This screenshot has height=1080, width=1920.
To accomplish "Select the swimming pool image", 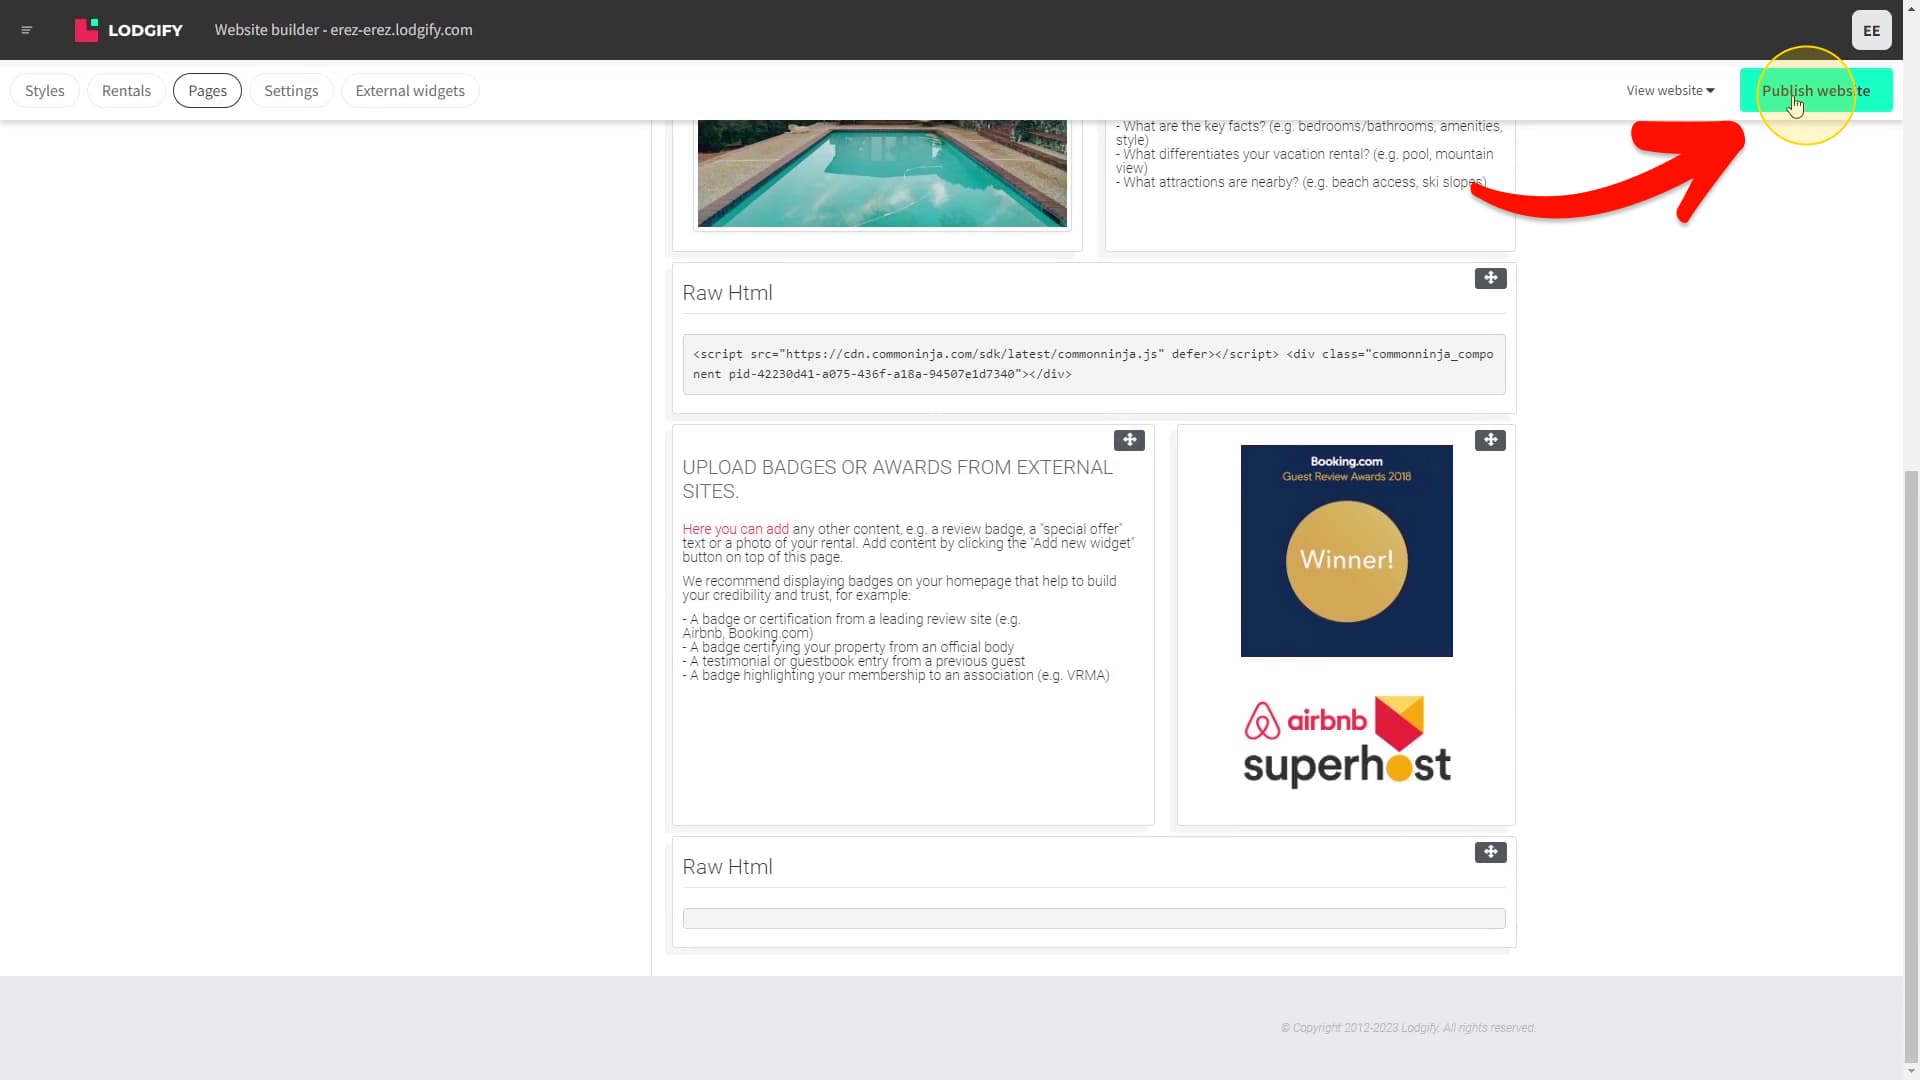I will coord(882,173).
